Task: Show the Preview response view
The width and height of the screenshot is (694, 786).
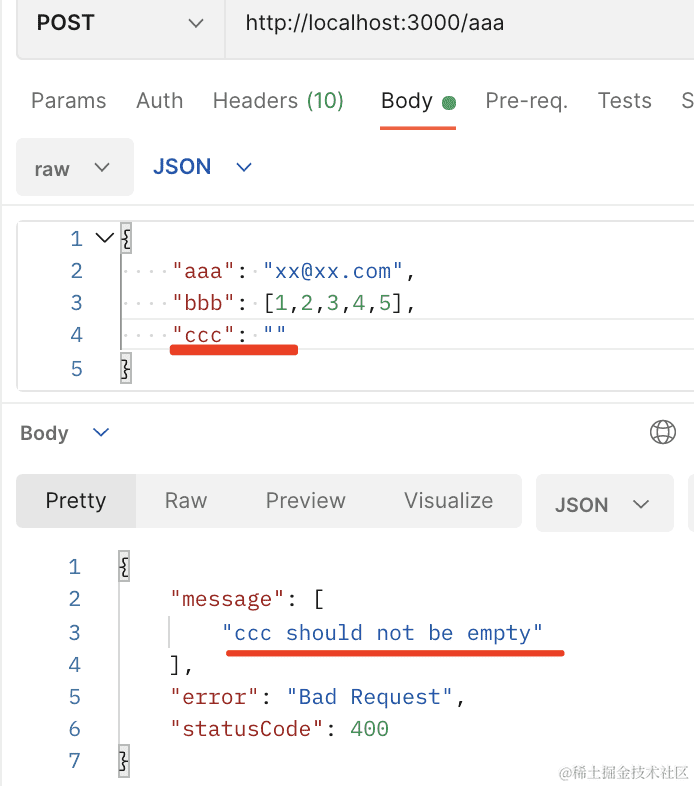Action: [305, 501]
